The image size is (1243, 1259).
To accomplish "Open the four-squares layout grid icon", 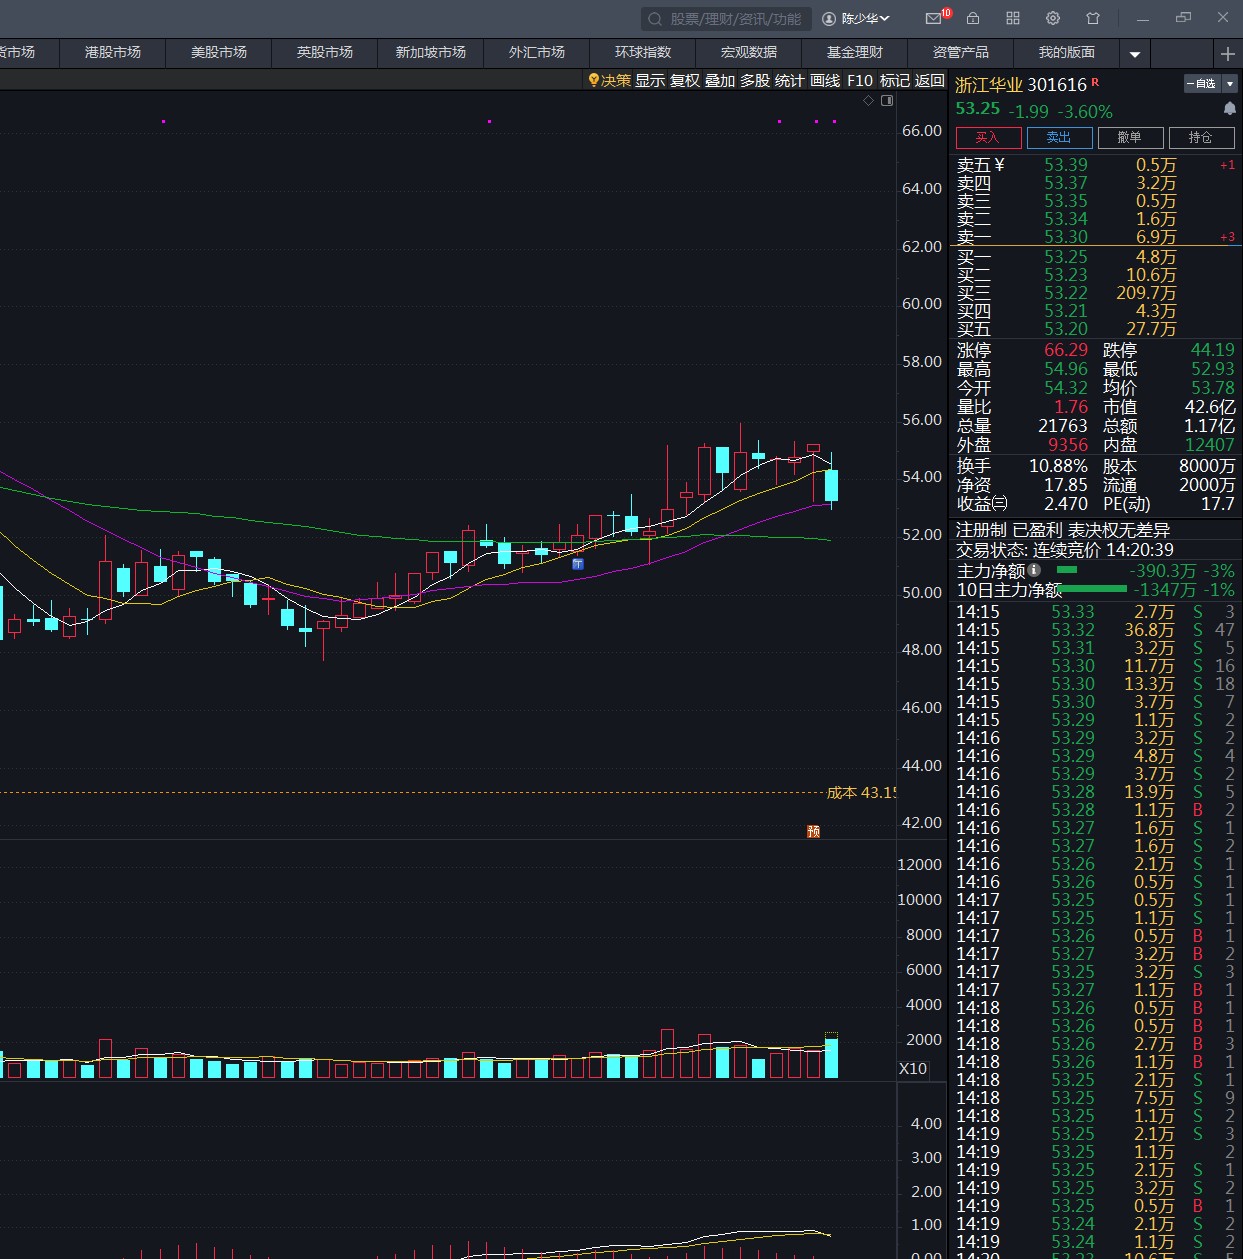I will click(1013, 18).
